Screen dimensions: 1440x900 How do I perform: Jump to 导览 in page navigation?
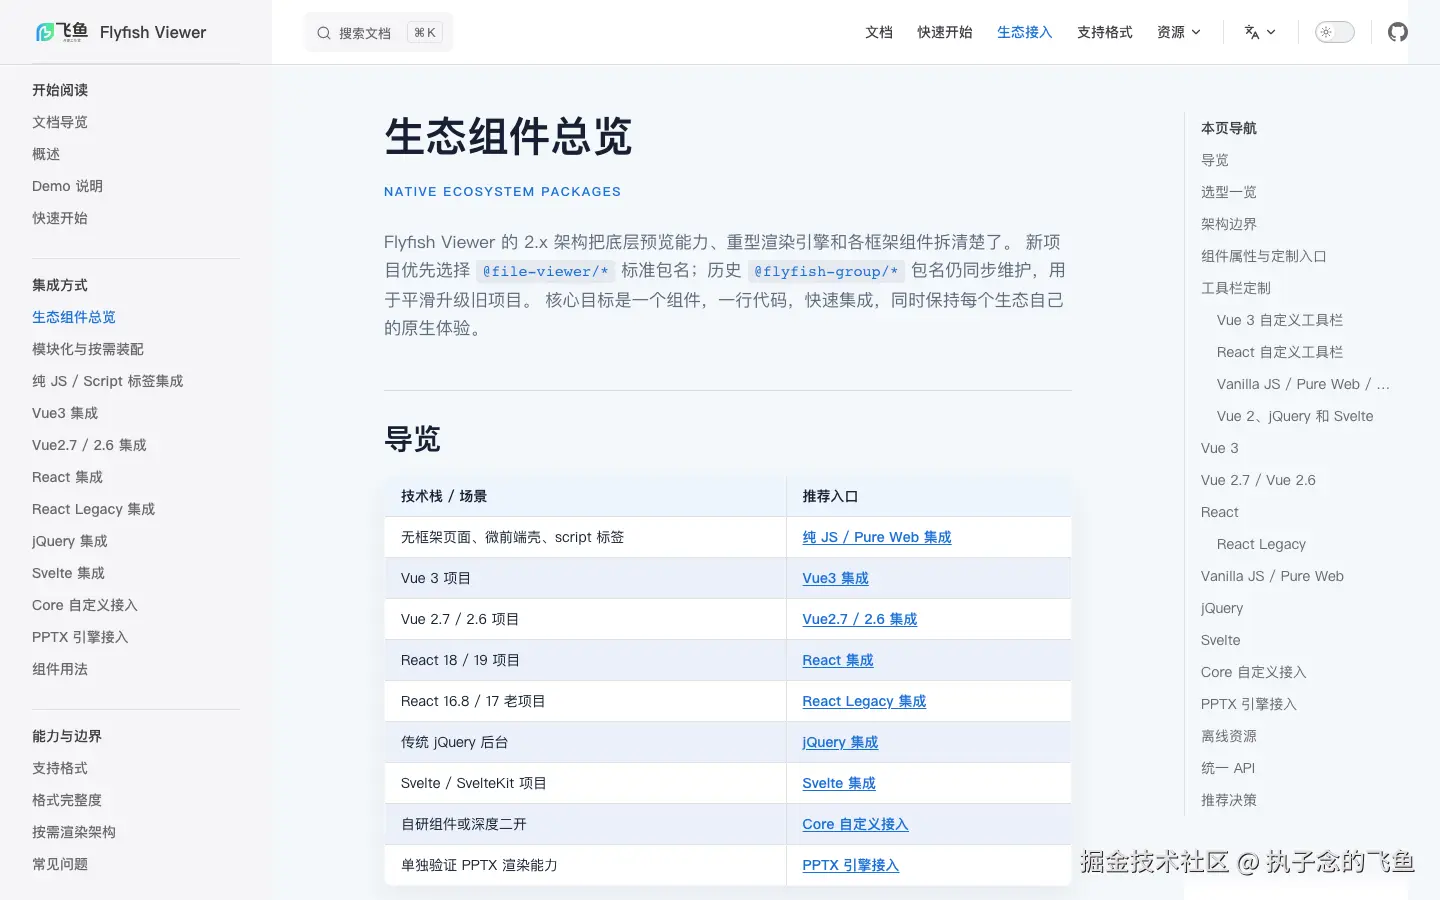[1215, 160]
